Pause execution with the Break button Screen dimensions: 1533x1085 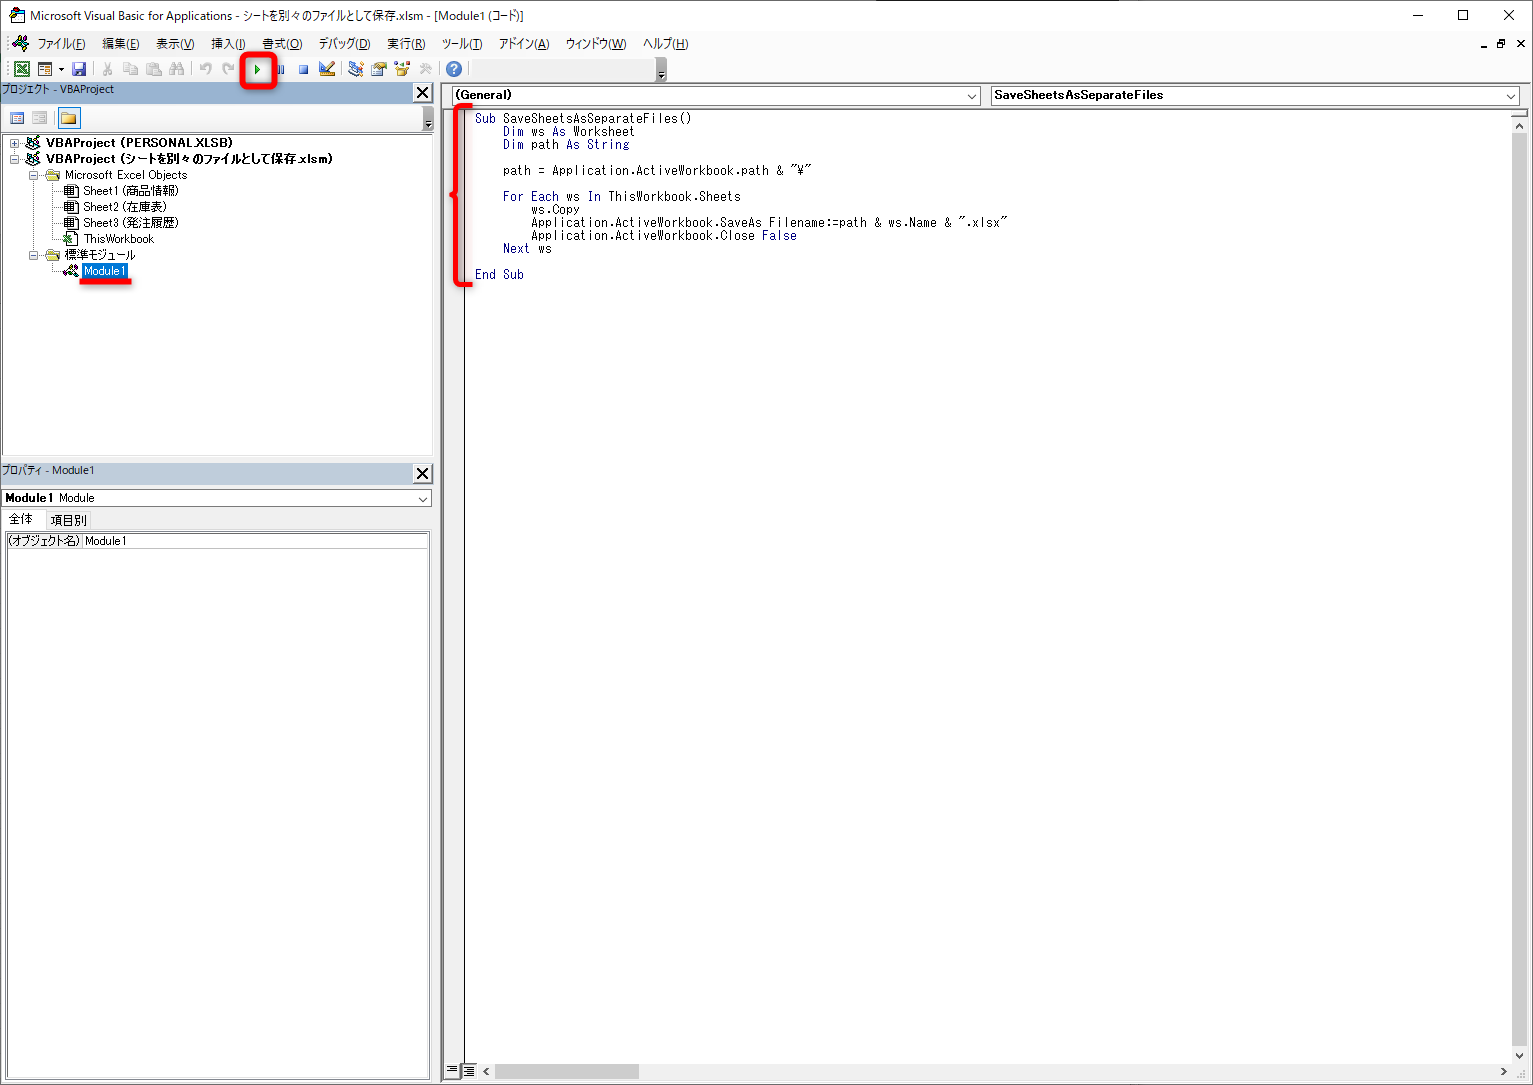(281, 69)
